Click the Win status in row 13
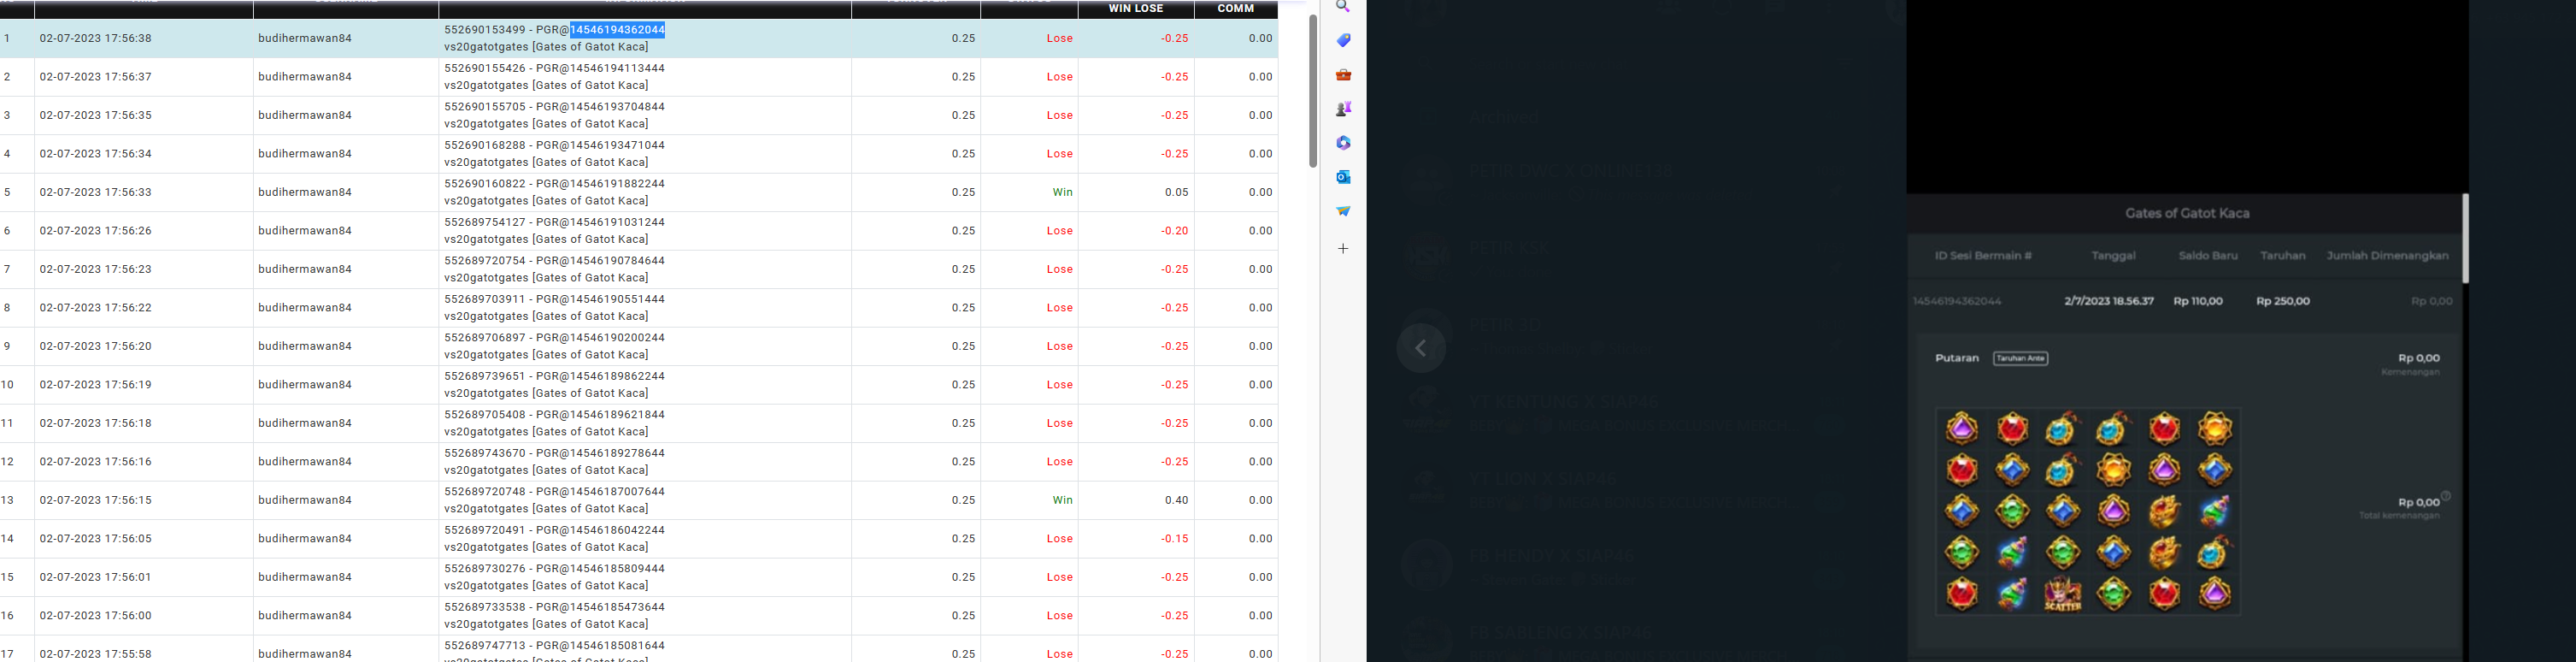The image size is (2576, 662). point(1062,500)
